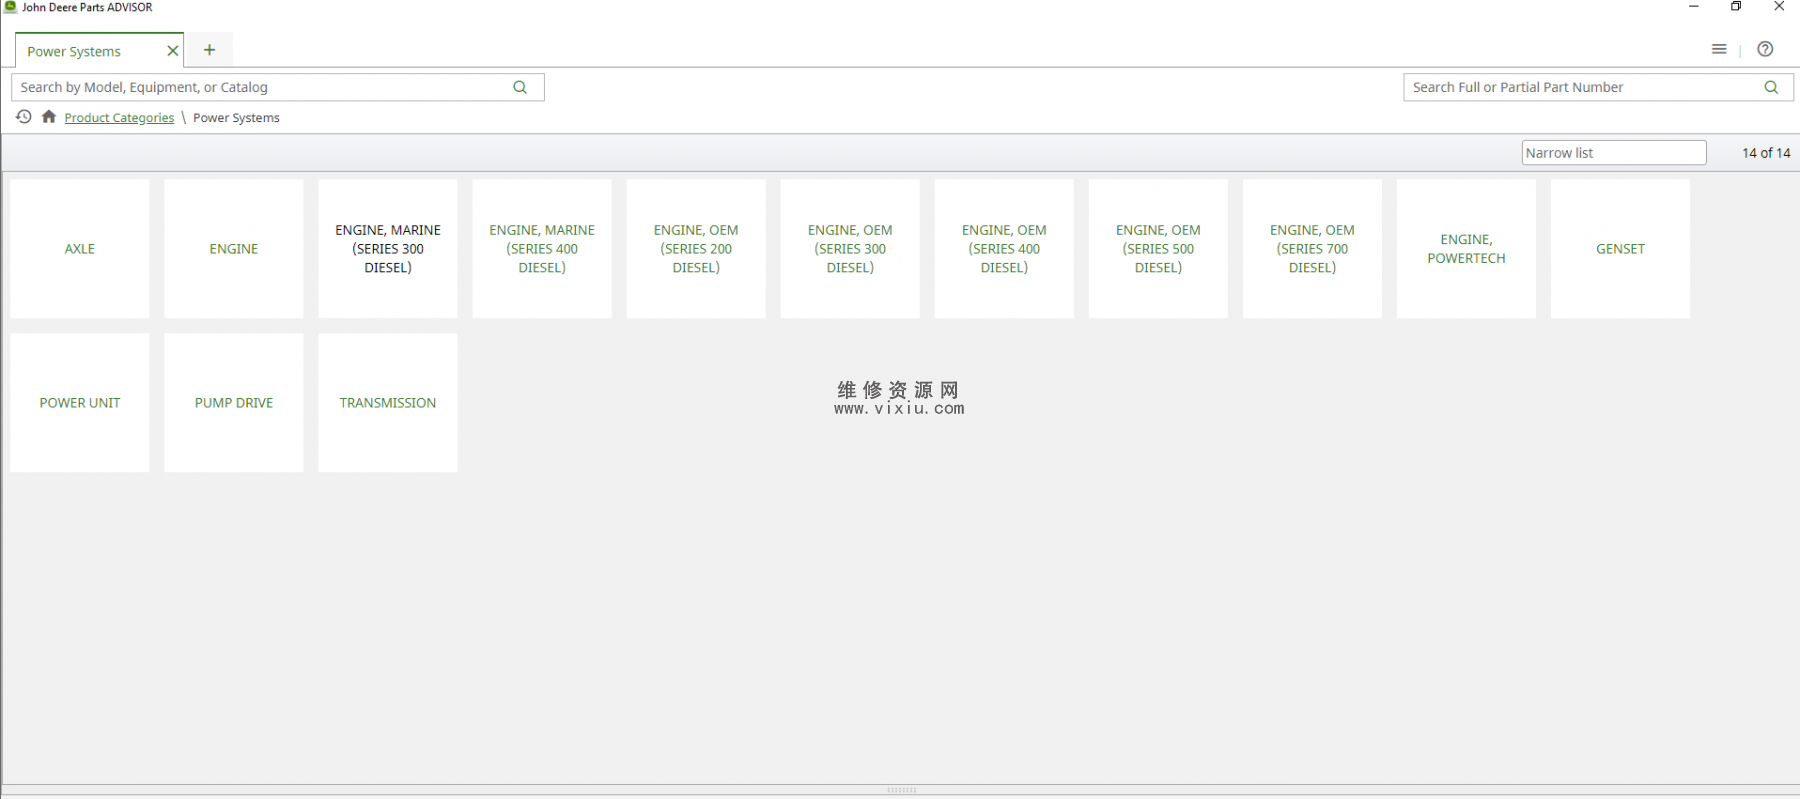Open the GENSET category tile
Viewport: 1800px width, 799px height.
(1620, 249)
